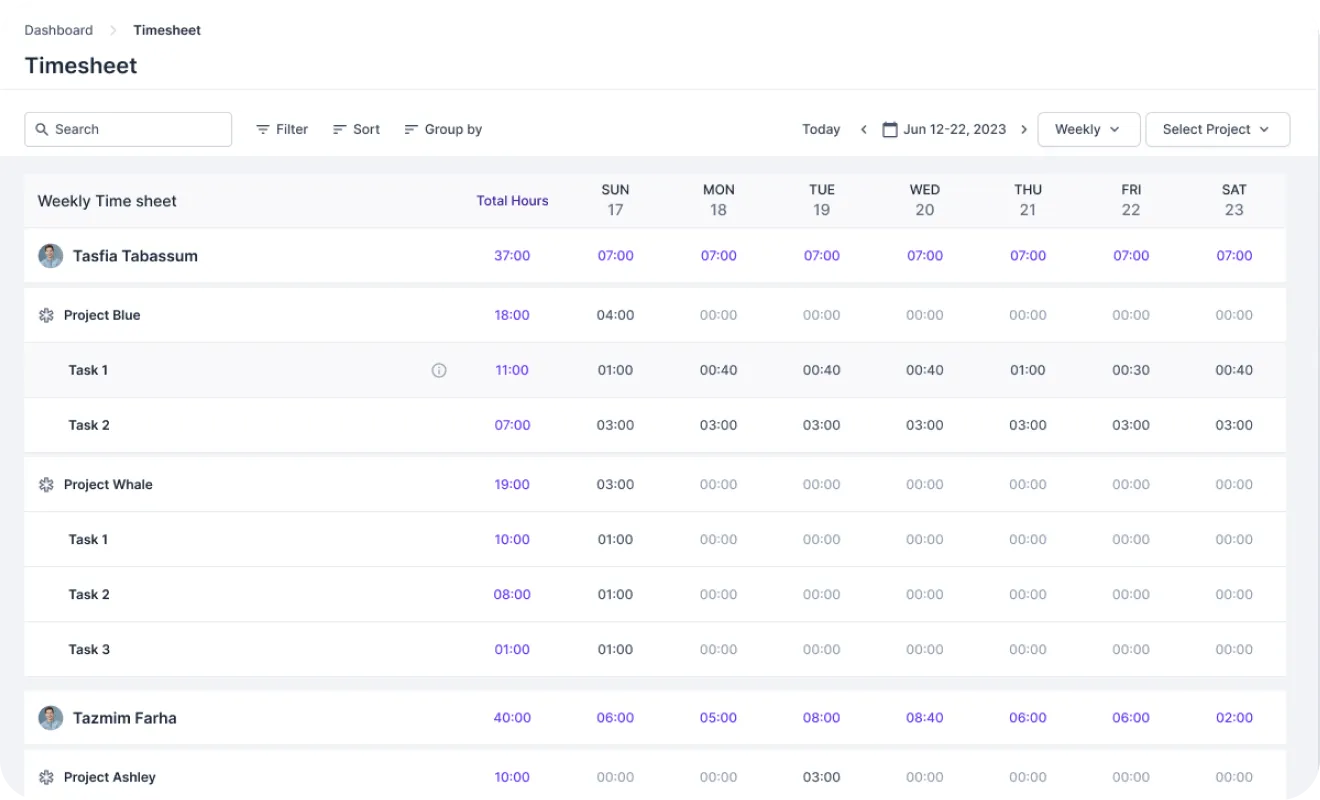1320x800 pixels.
Task: Open Tazmim Farha's avatar
Action: coord(50,718)
